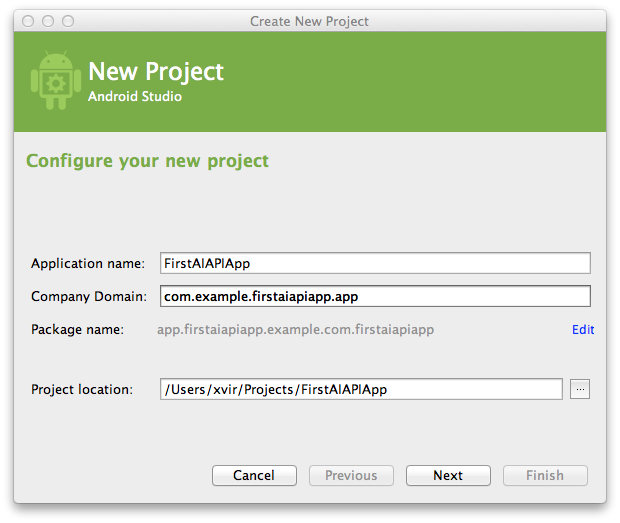Click the Next button
The width and height of the screenshot is (620, 523).
[x=448, y=475]
